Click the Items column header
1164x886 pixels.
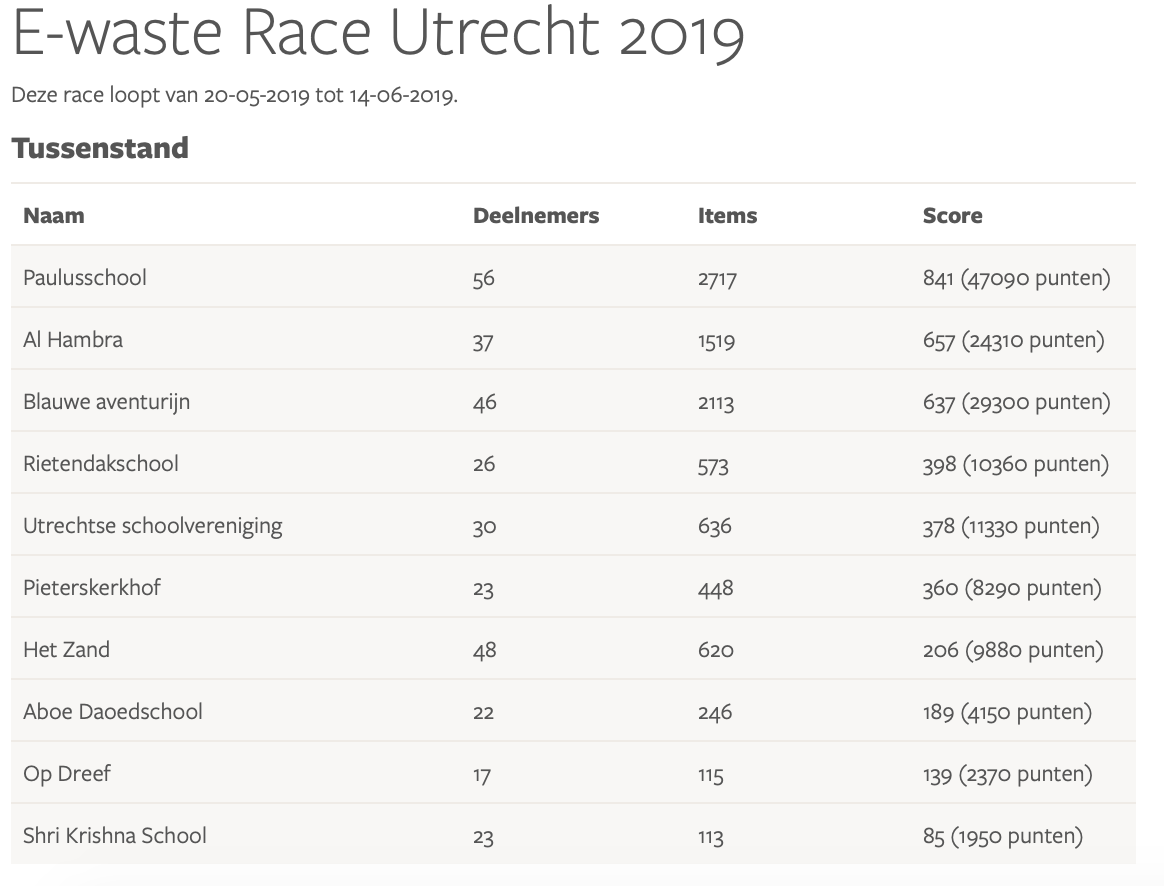[x=727, y=216]
